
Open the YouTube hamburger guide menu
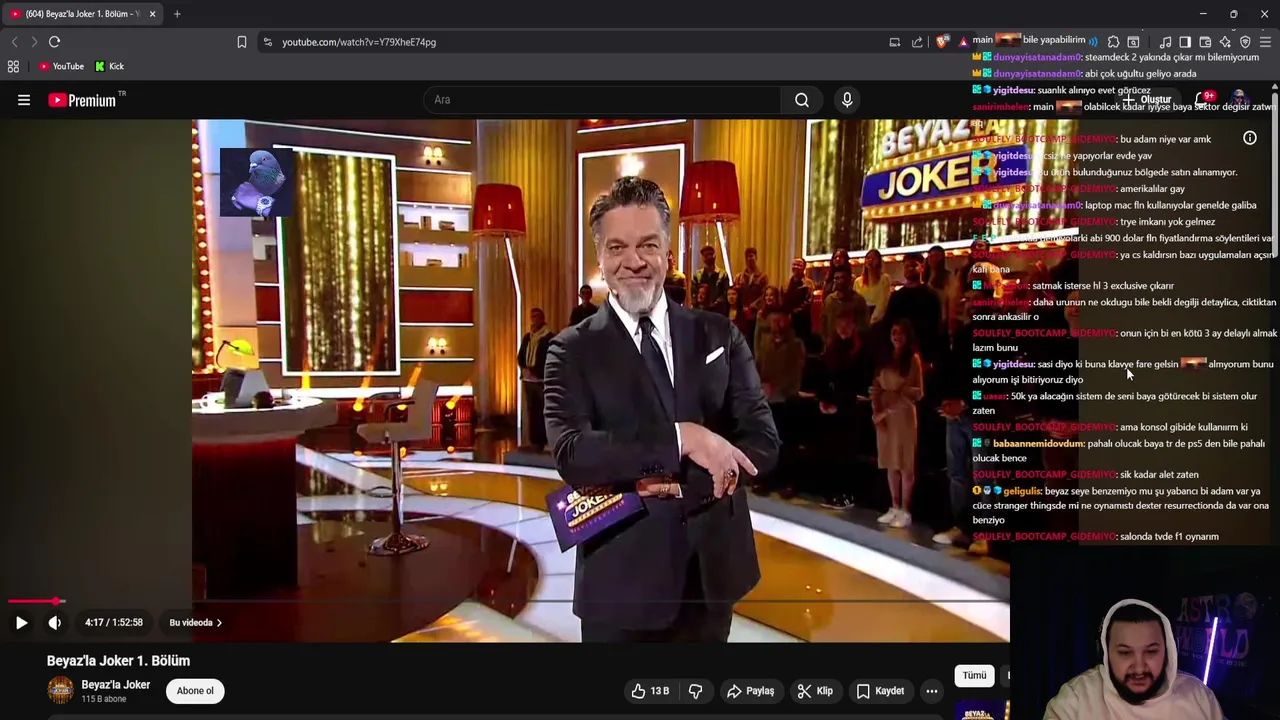pos(24,100)
